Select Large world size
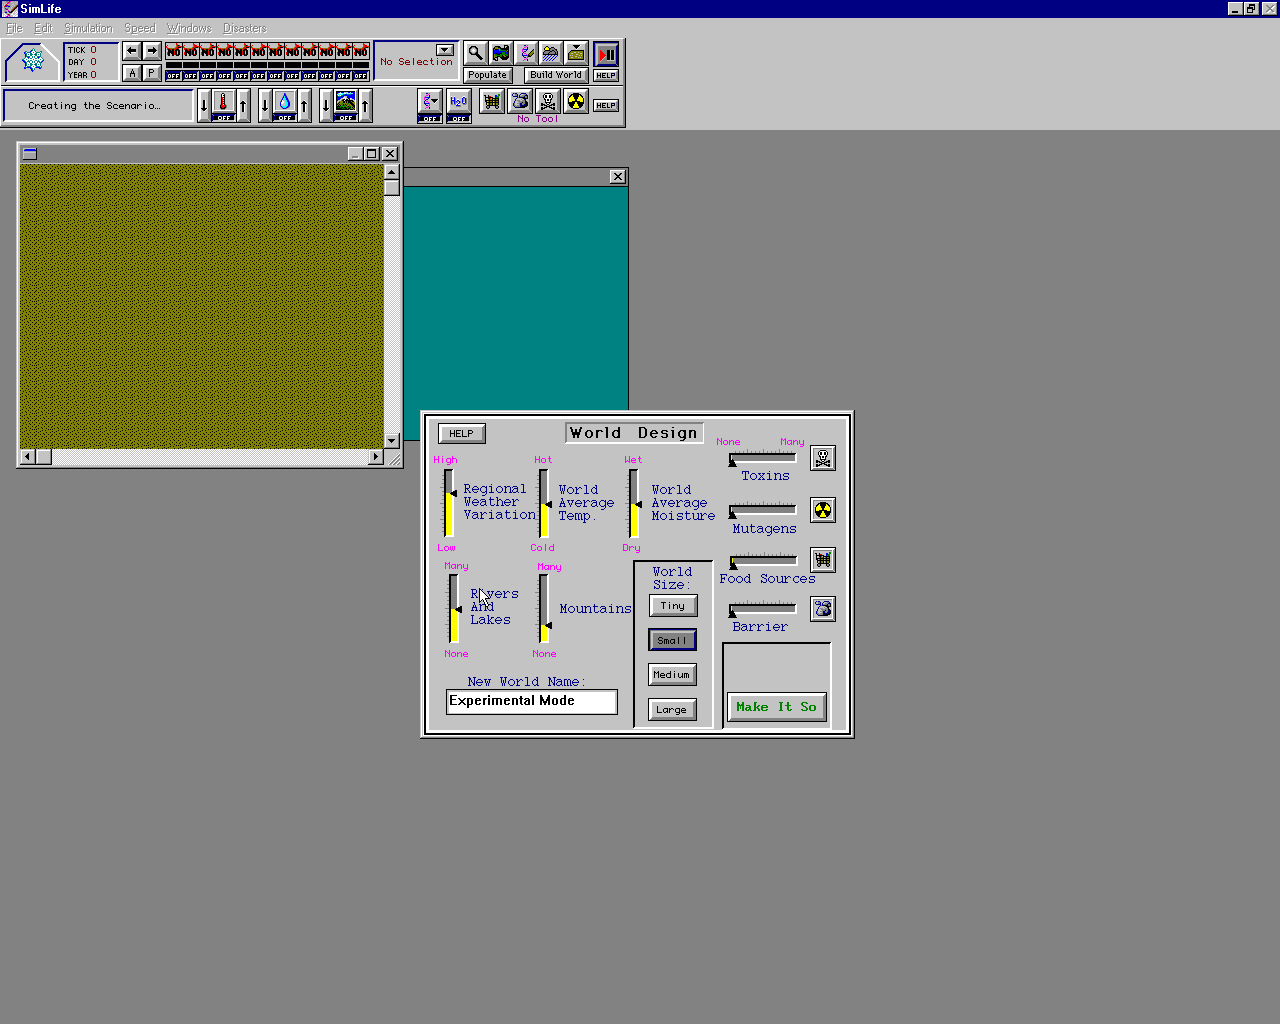 [x=672, y=710]
